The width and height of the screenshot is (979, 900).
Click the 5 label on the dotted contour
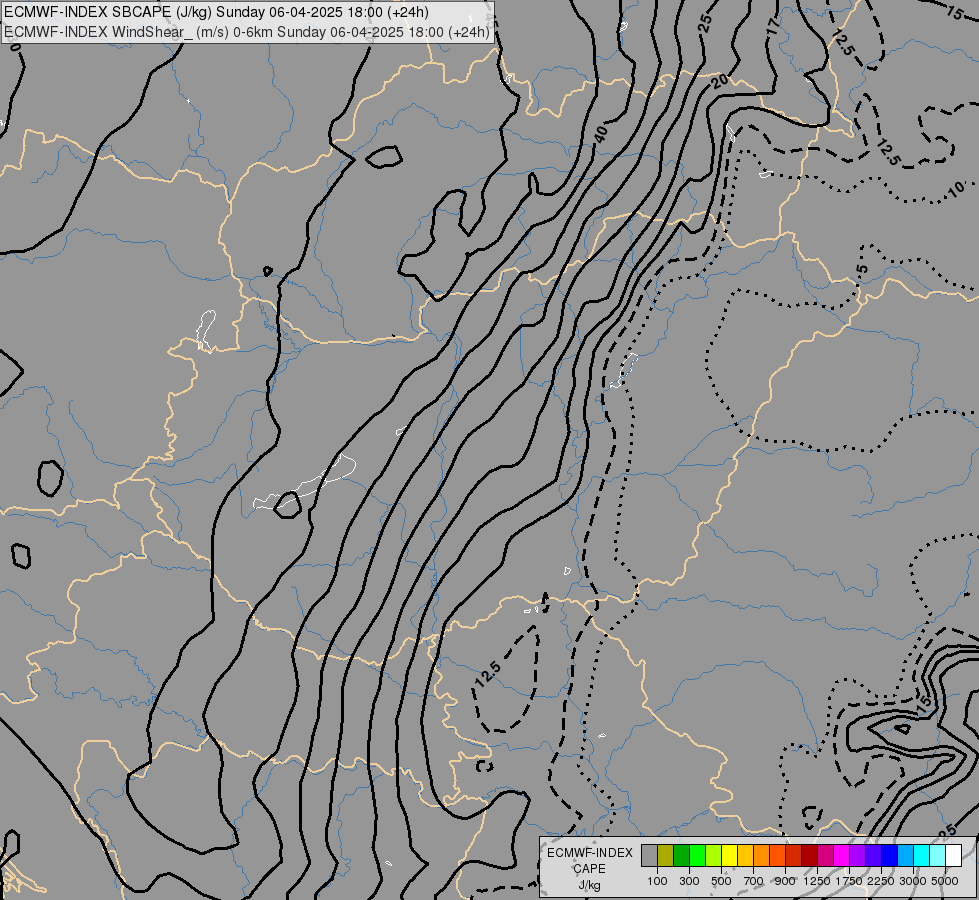click(862, 270)
